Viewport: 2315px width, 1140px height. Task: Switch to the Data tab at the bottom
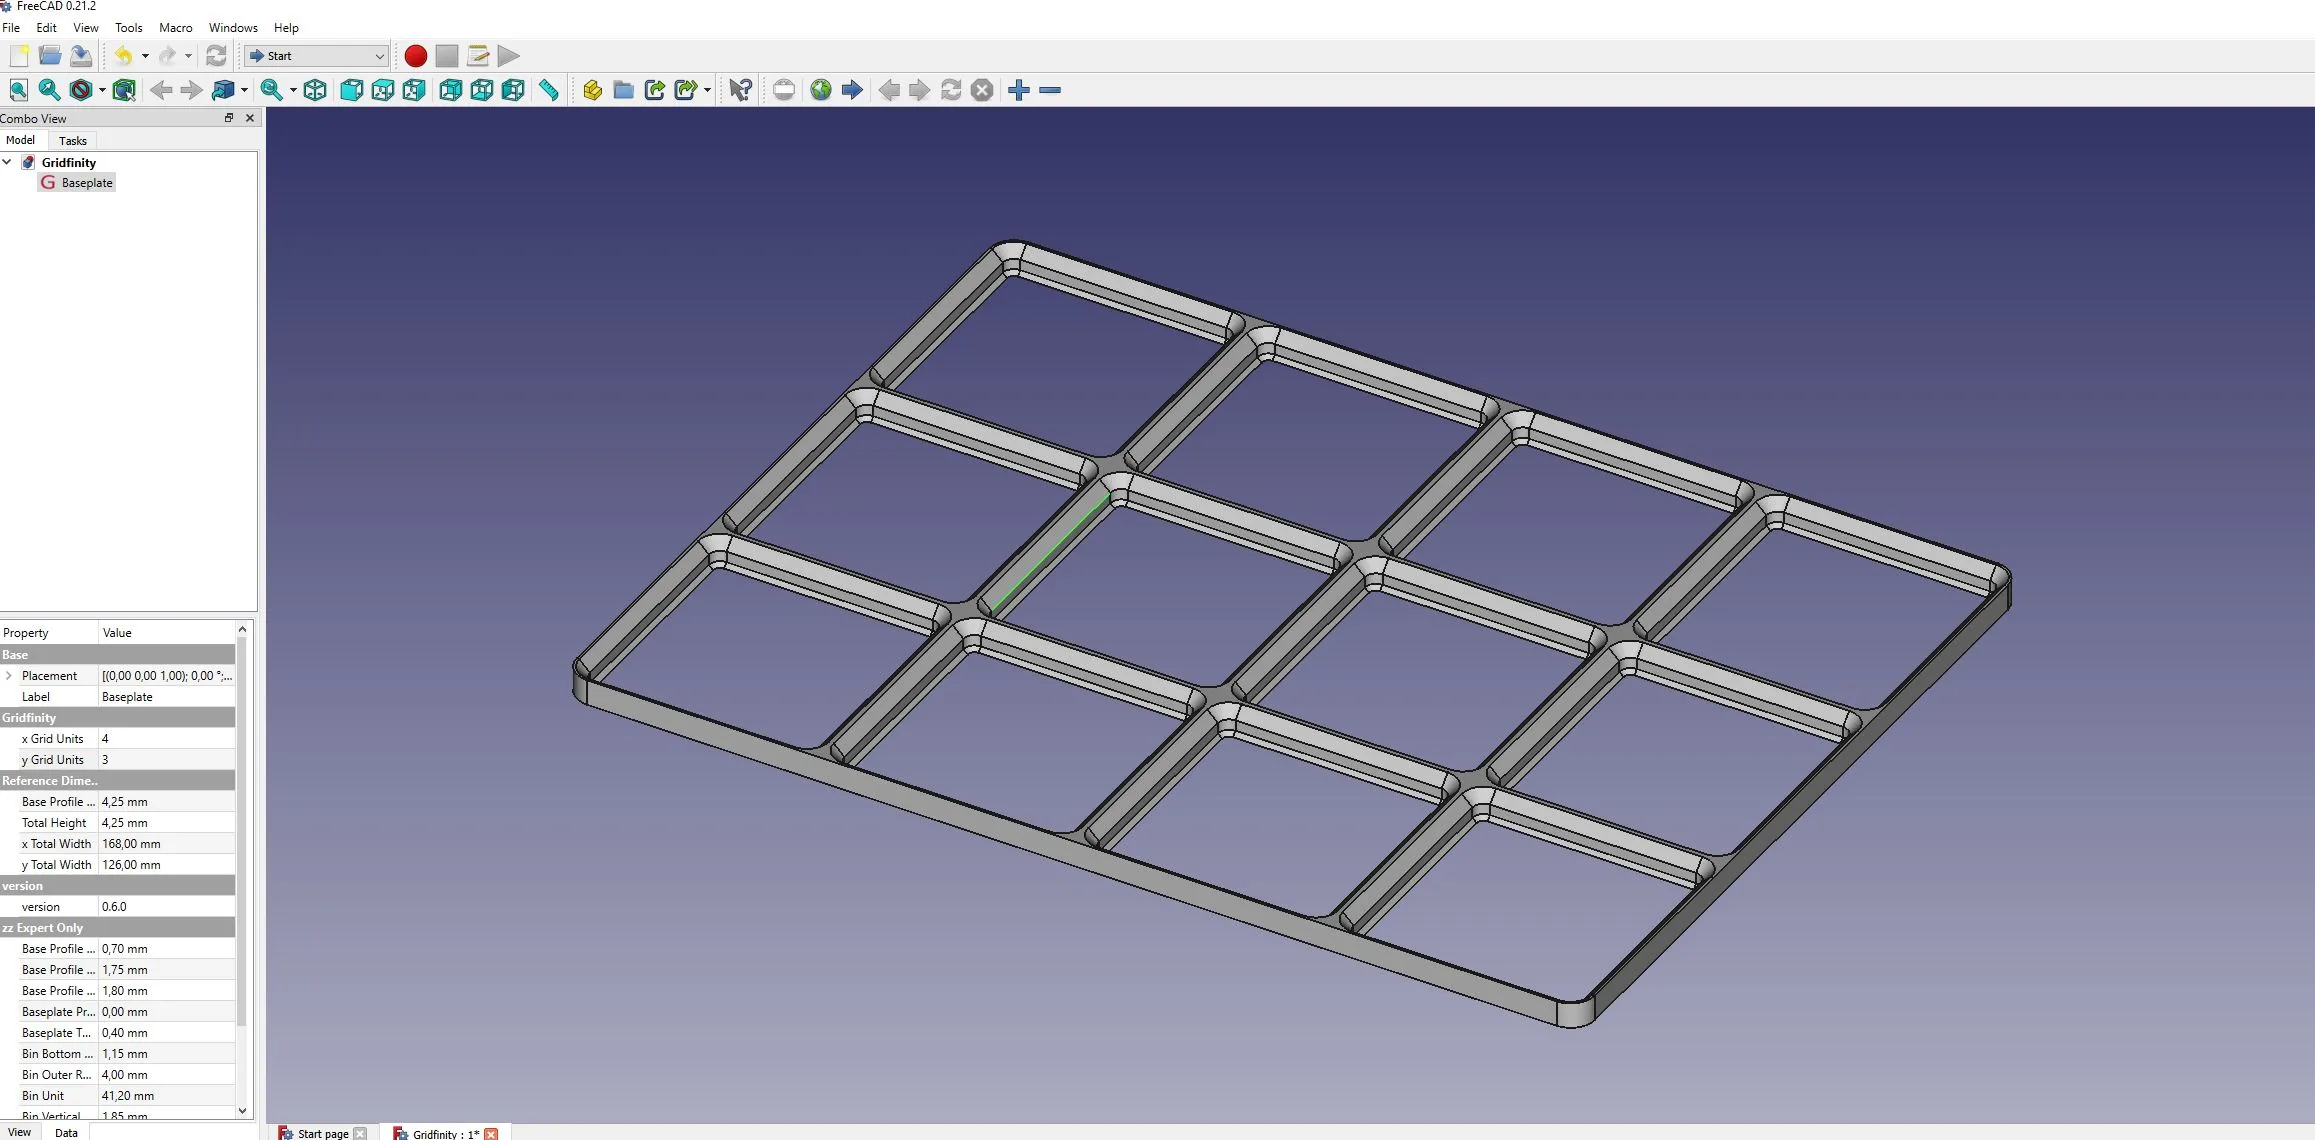click(66, 1132)
